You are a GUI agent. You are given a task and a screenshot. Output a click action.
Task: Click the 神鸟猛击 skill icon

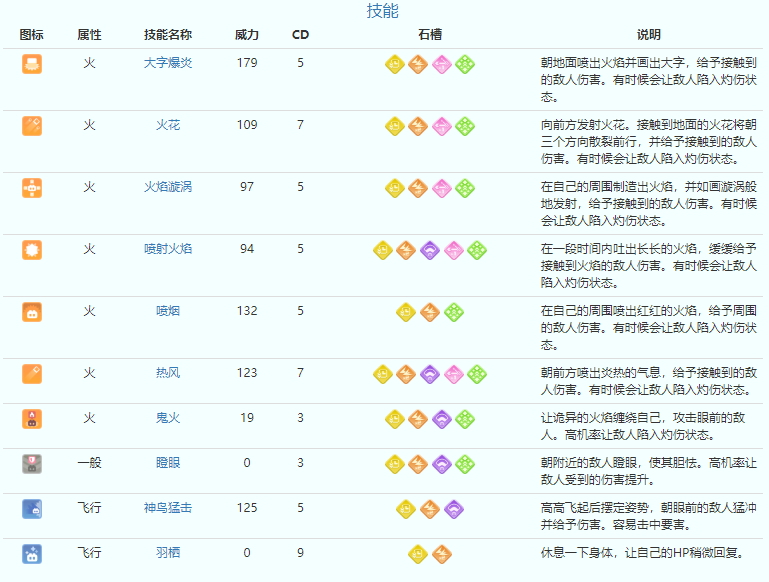[x=32, y=509]
